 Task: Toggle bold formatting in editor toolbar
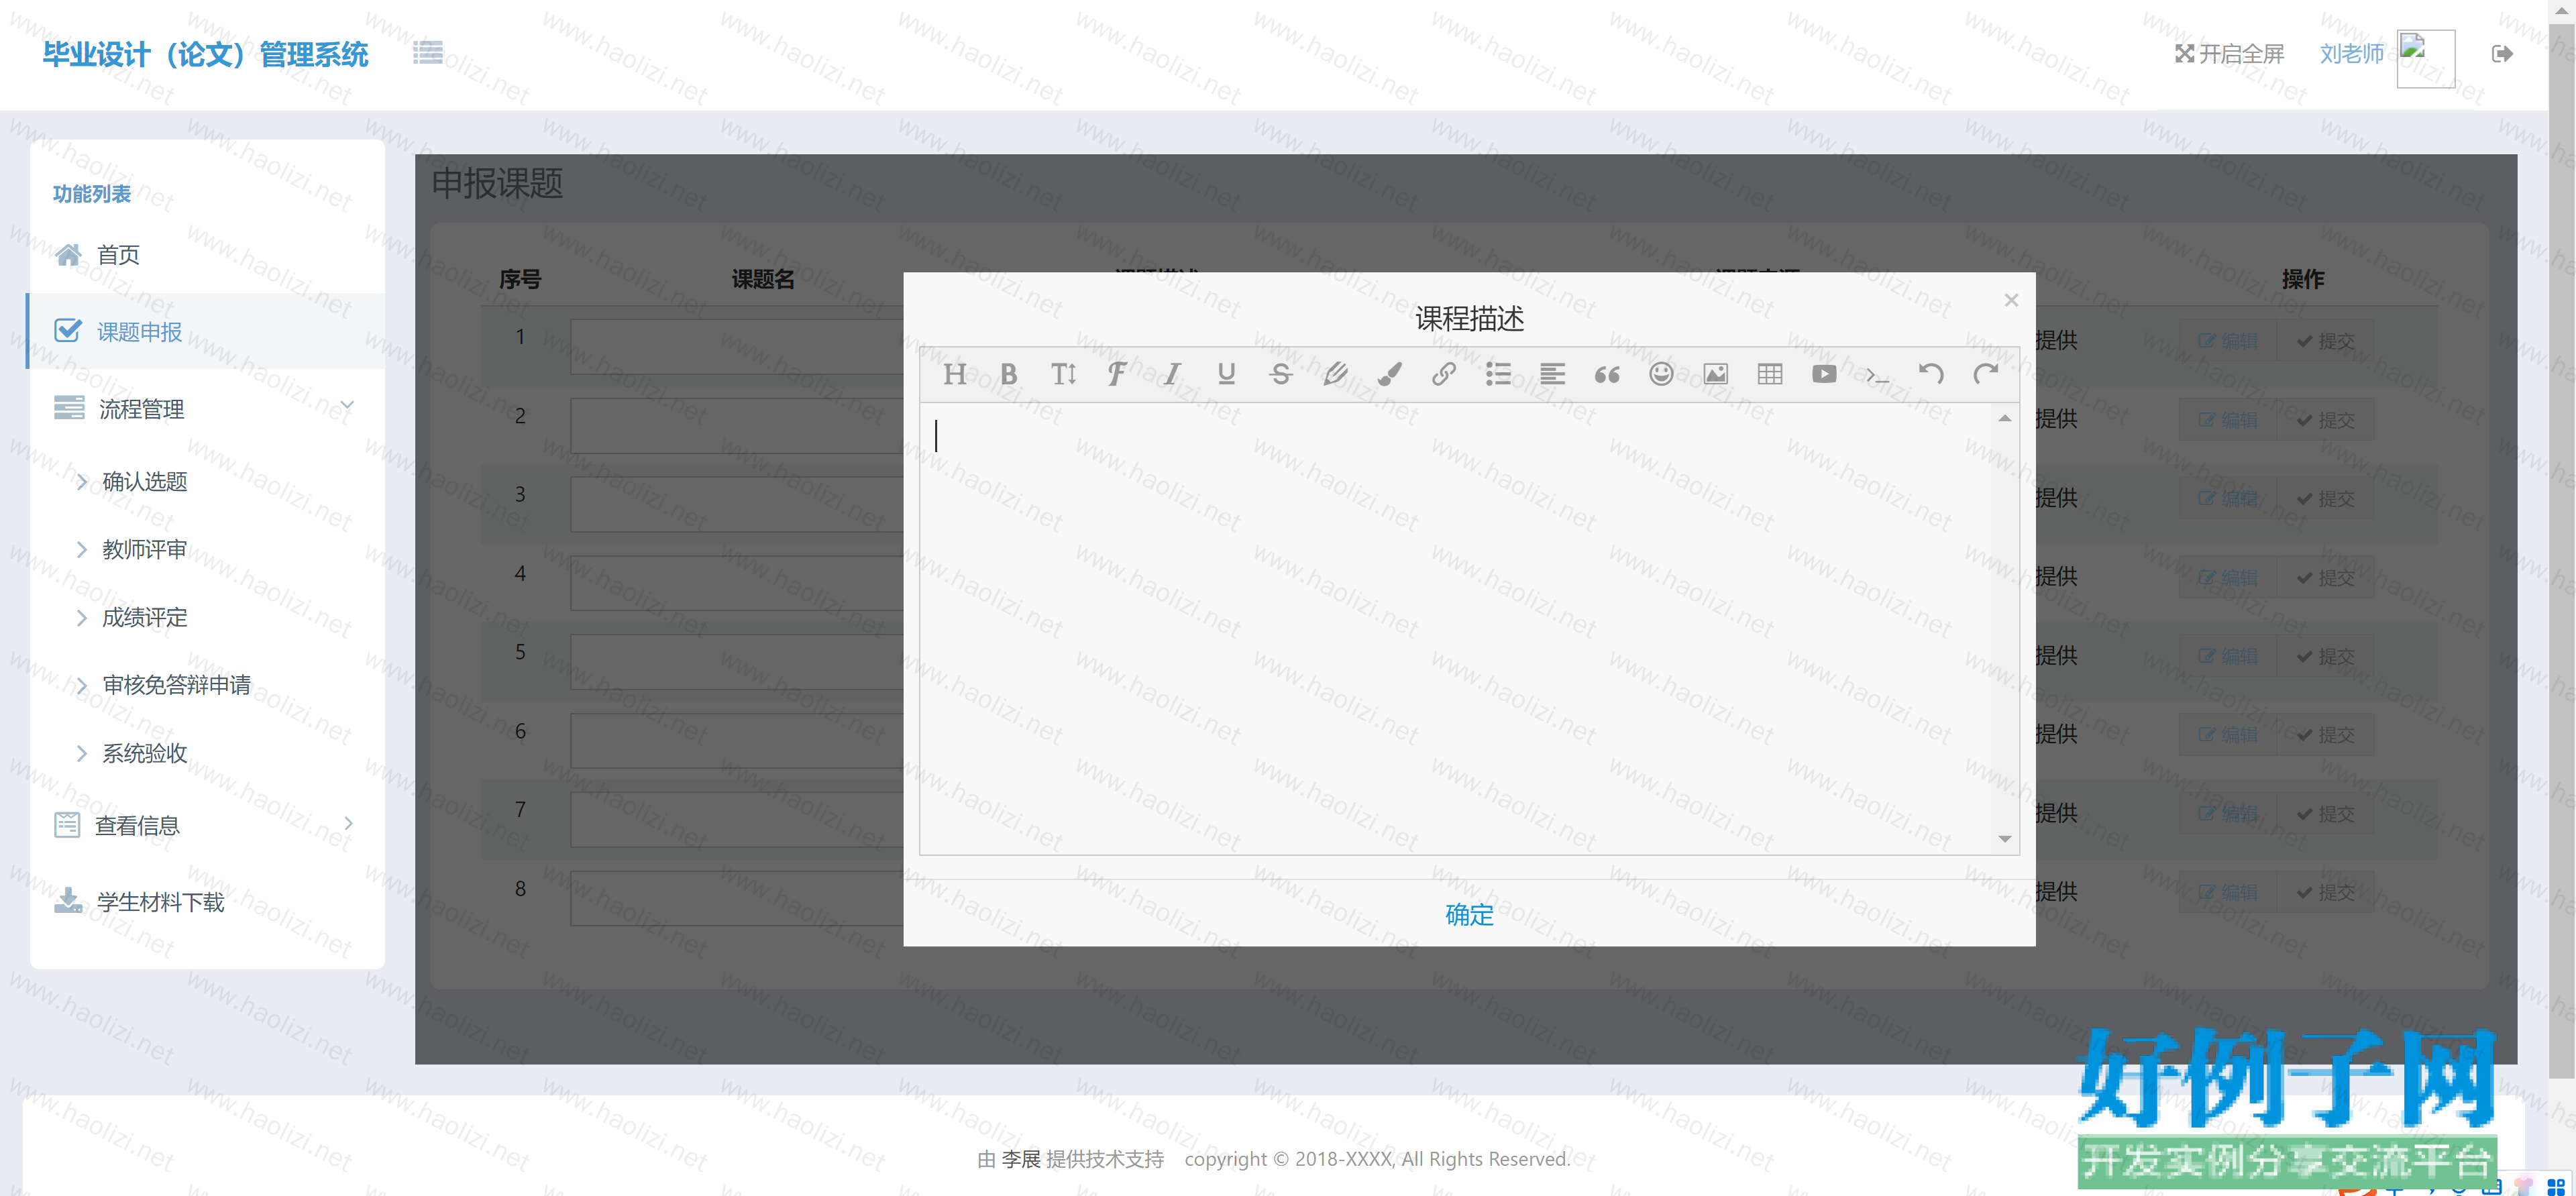pyautogui.click(x=1008, y=374)
